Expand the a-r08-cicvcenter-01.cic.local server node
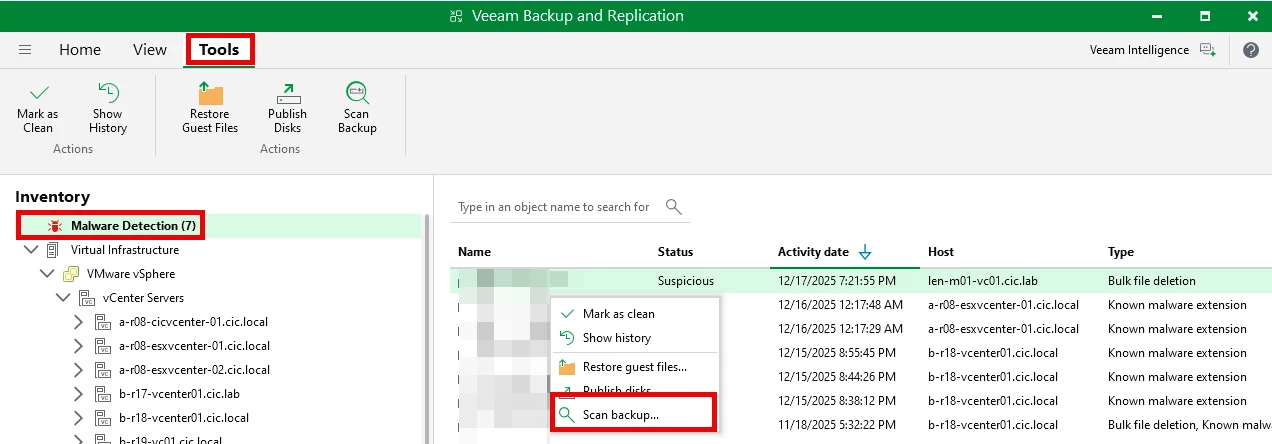This screenshot has width=1272, height=444. coord(79,322)
